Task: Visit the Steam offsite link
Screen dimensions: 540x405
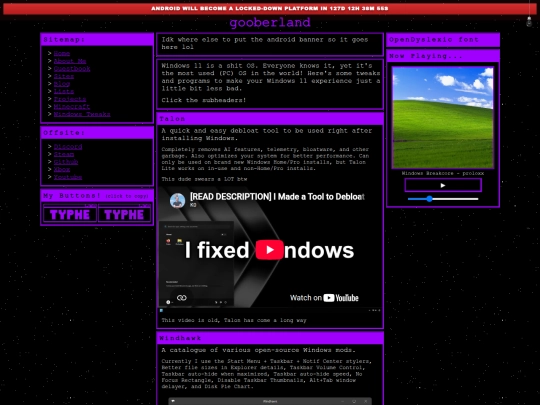Action: (x=64, y=154)
